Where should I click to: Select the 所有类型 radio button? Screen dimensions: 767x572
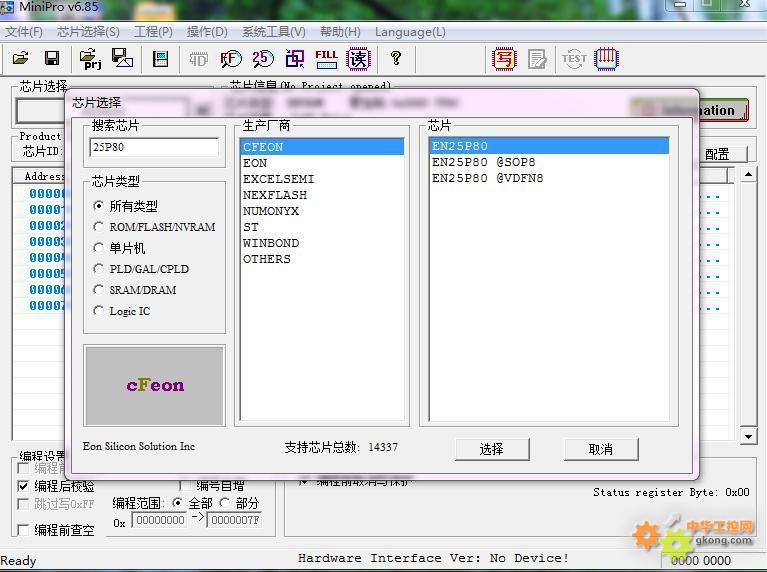coord(98,206)
